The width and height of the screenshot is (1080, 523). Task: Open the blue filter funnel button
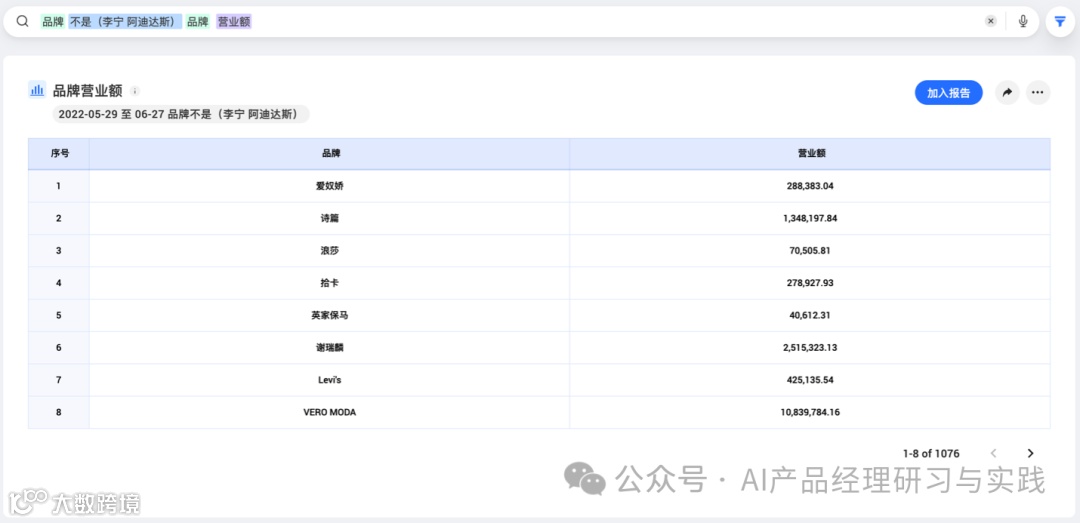[1059, 22]
